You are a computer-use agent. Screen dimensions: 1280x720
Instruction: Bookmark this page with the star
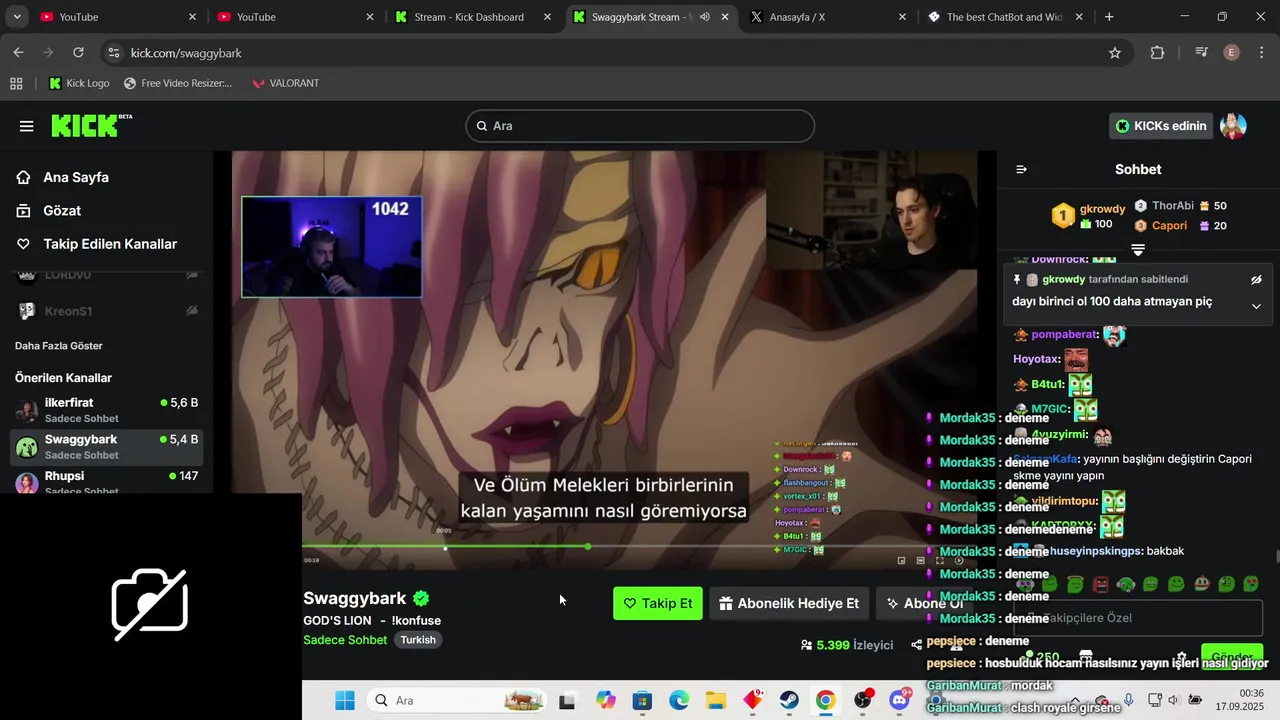(x=1115, y=53)
